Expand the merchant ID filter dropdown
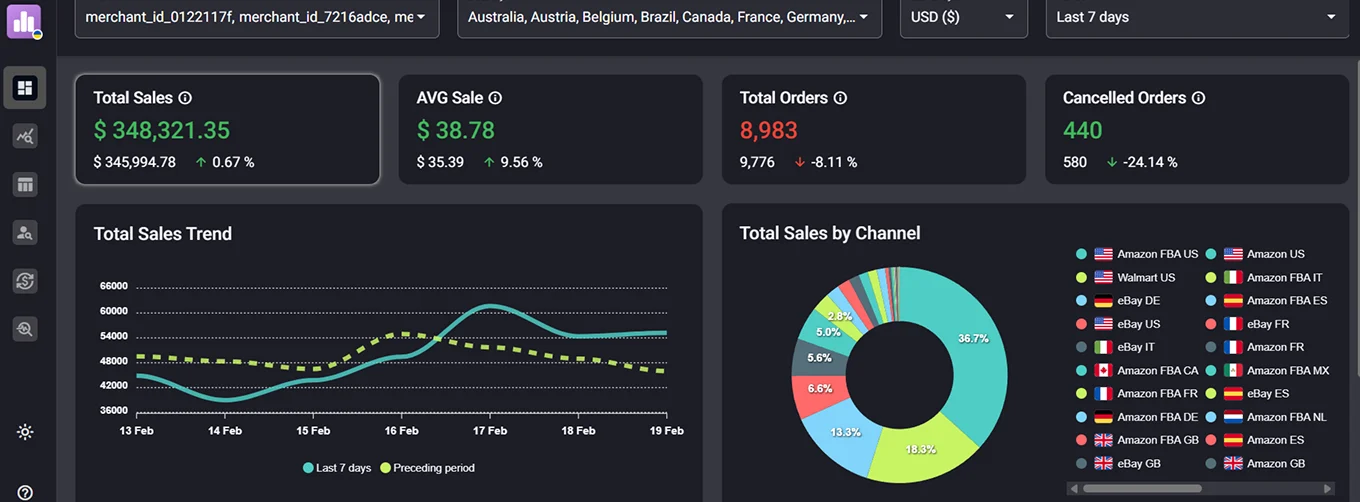The image size is (1360, 502). point(256,17)
